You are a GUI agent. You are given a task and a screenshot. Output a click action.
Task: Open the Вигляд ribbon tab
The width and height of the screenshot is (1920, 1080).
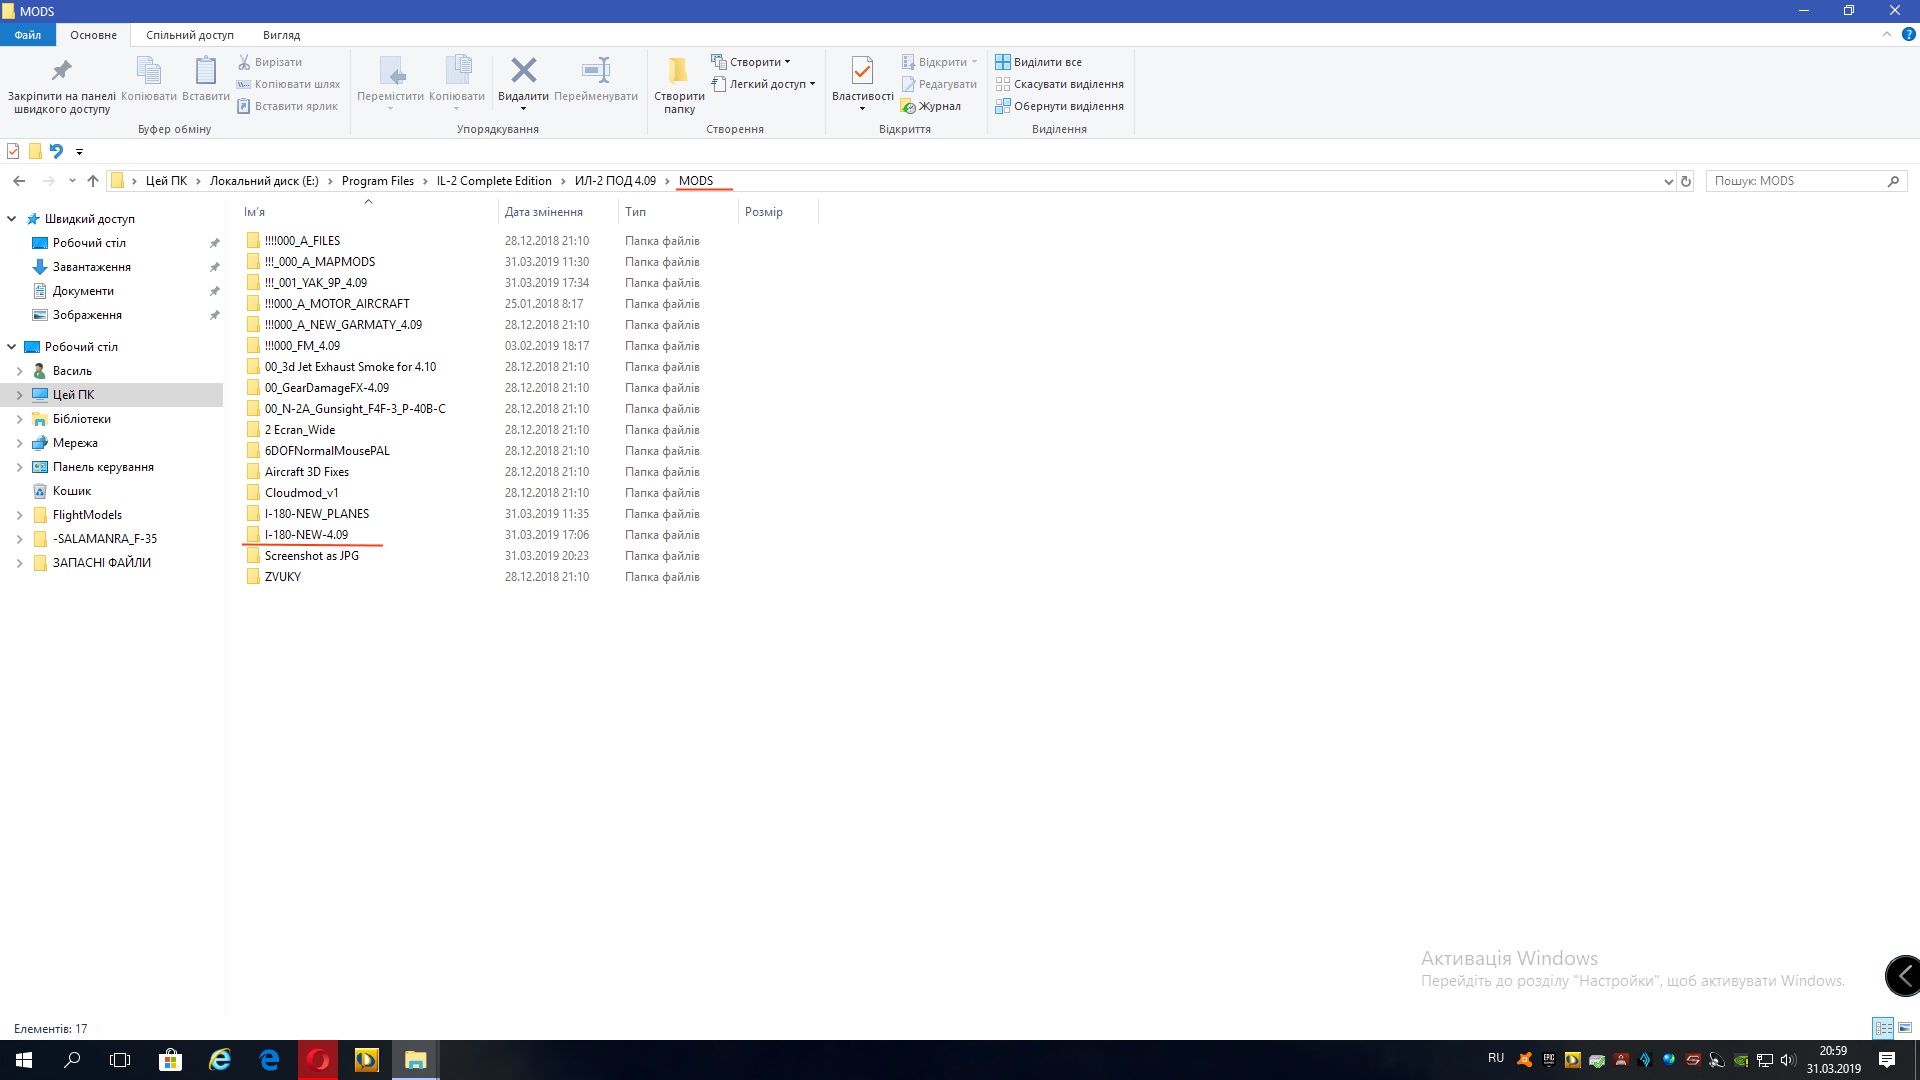click(281, 35)
